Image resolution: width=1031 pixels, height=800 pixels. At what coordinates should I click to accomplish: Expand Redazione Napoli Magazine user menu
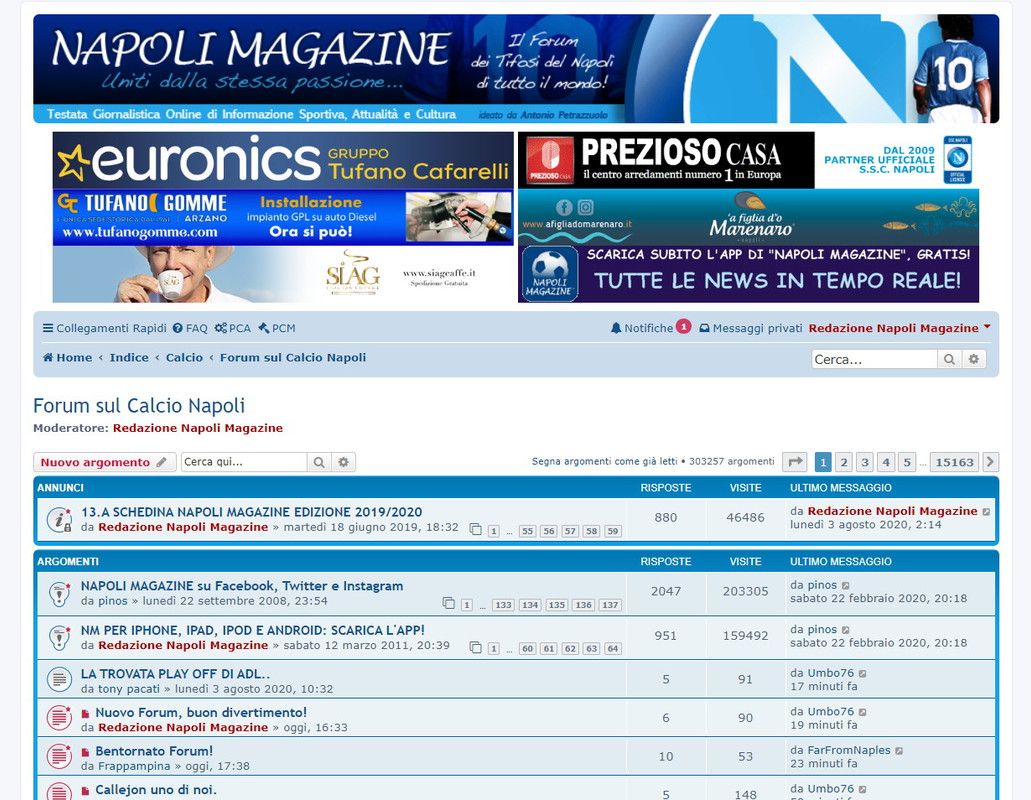click(x=899, y=328)
